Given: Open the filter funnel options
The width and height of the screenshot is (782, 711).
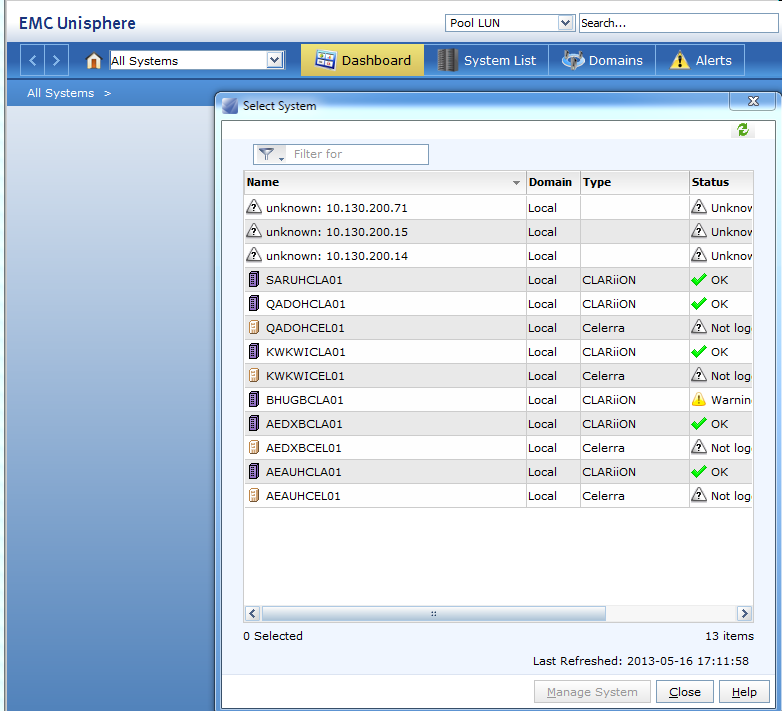Looking at the screenshot, I should 271,154.
